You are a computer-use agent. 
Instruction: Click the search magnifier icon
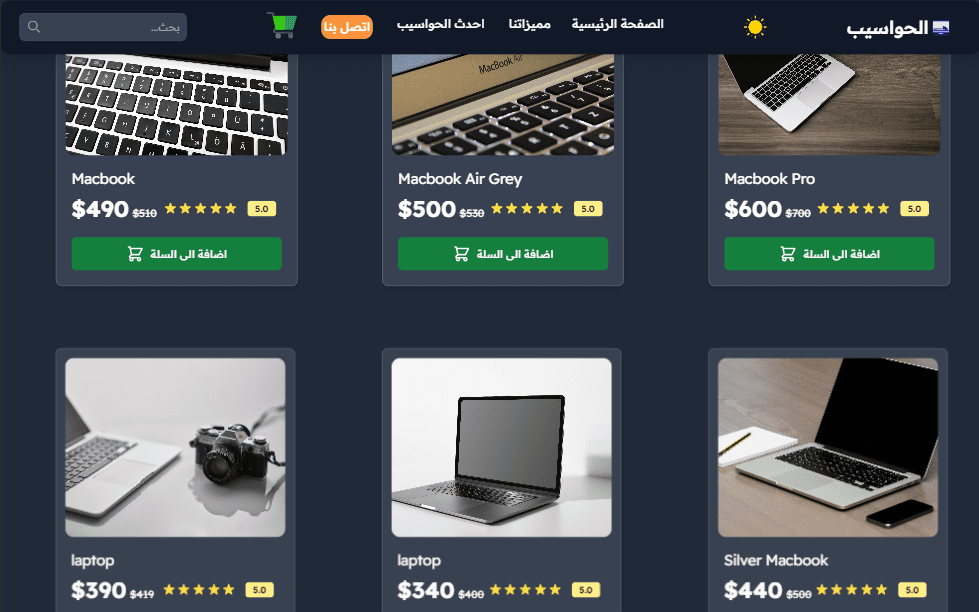coord(34,27)
